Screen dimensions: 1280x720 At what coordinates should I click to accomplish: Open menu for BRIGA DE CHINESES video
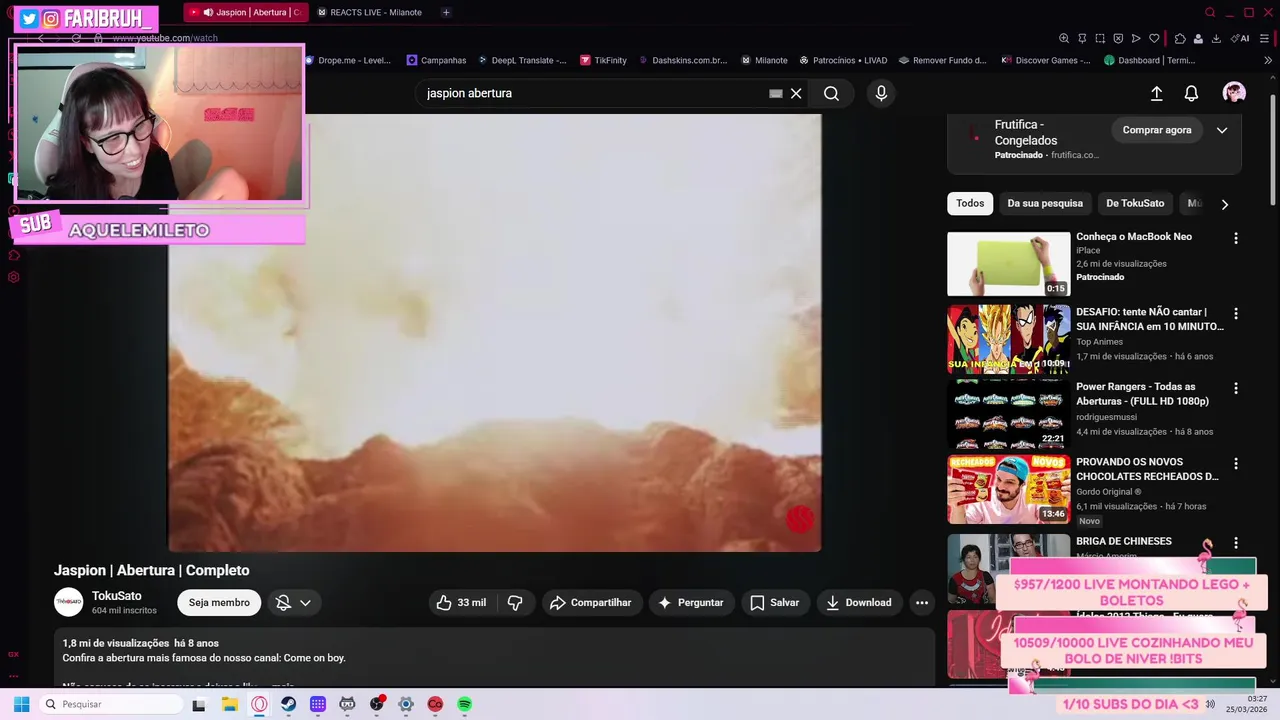1236,543
